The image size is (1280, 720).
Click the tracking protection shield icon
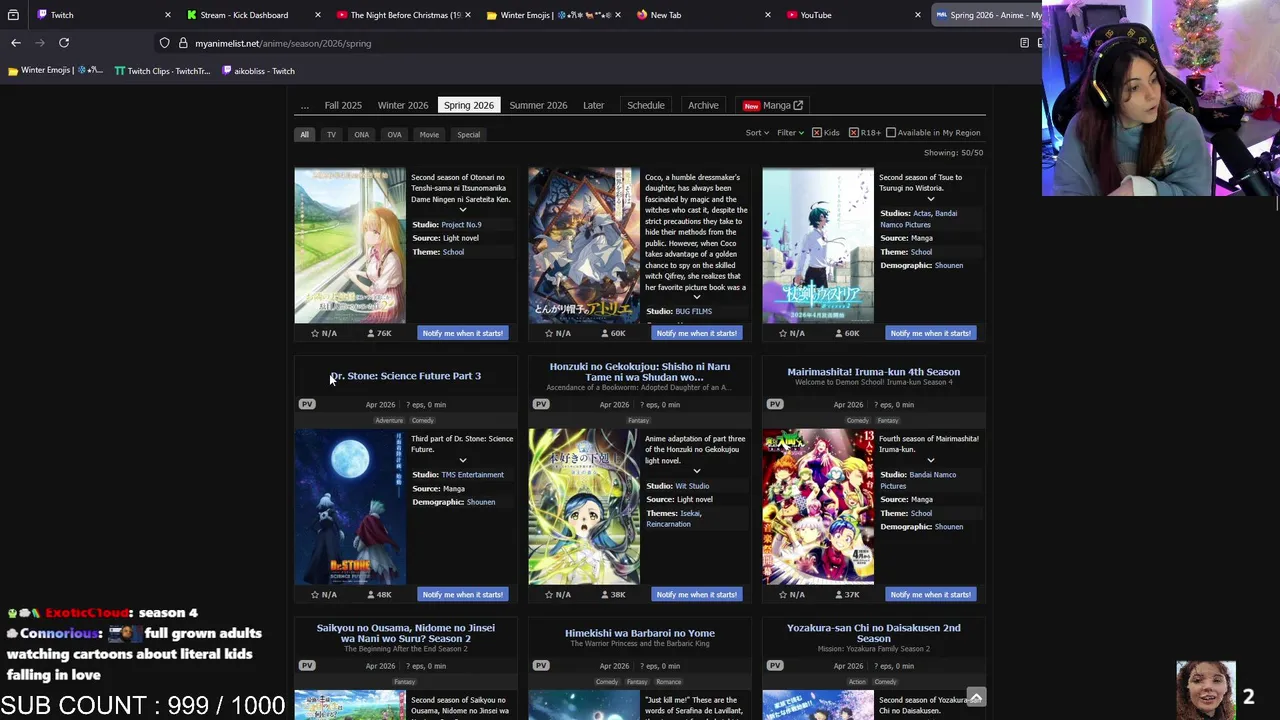165,43
